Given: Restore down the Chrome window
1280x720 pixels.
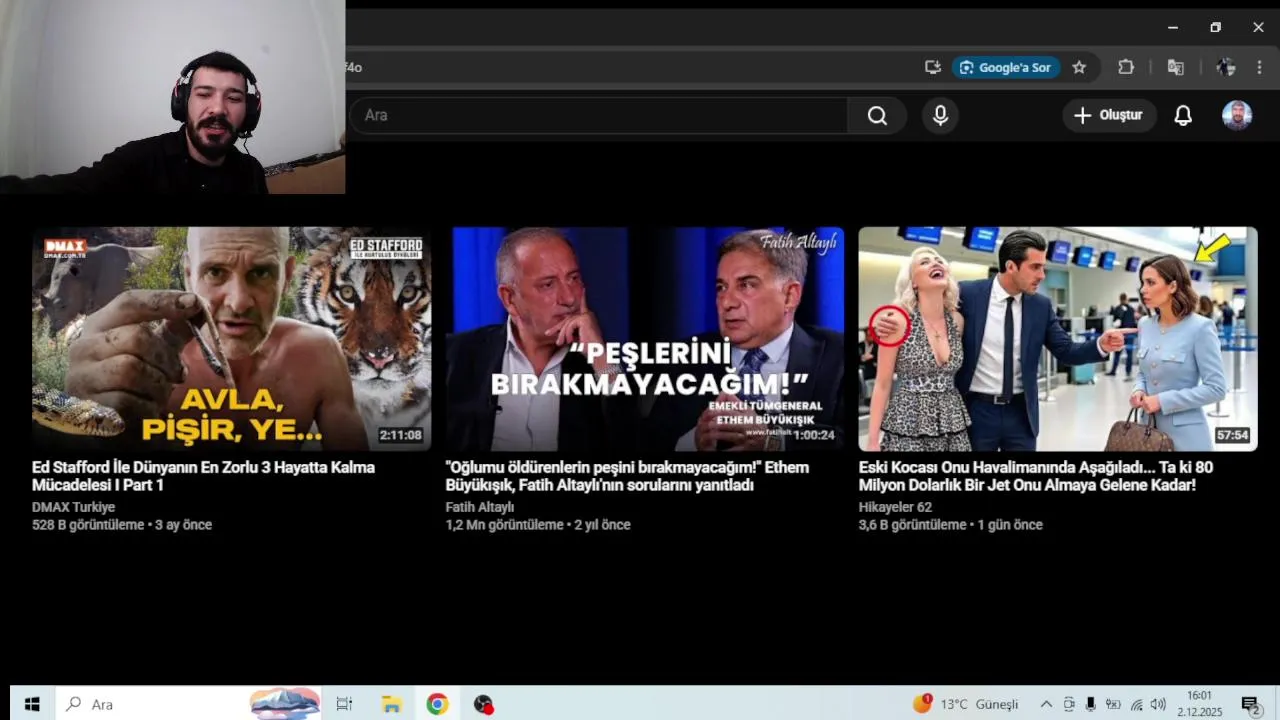Looking at the screenshot, I should tap(1216, 28).
